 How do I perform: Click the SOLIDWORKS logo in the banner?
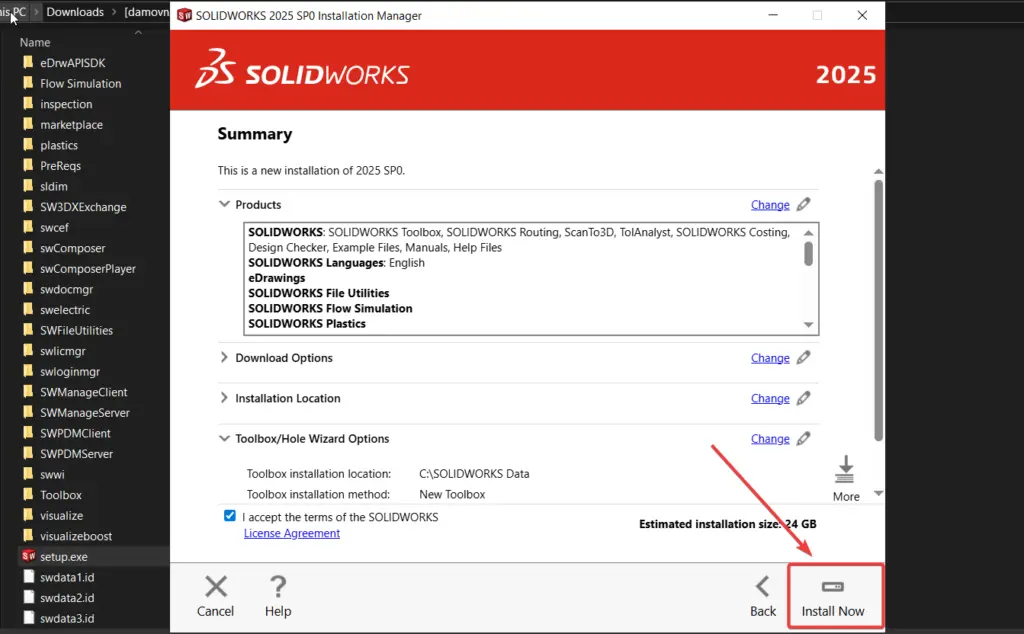(302, 69)
